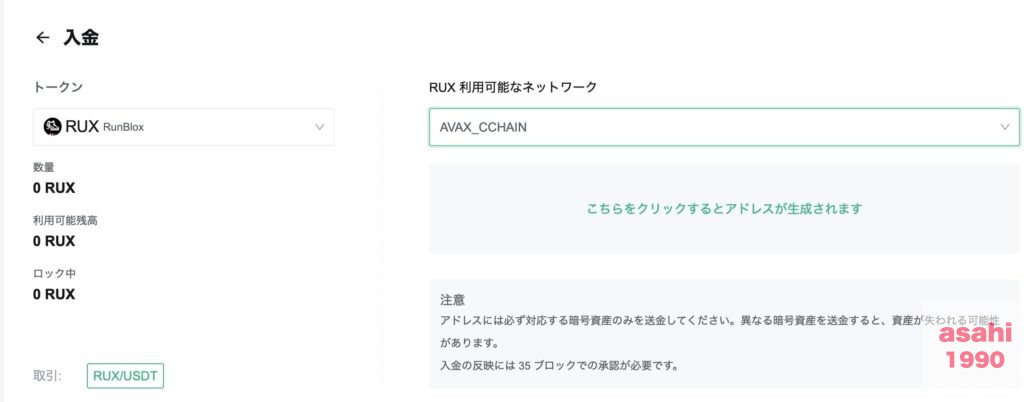This screenshot has height=402, width=1024.
Task: Open the RUX/USDT trading pair
Action: [126, 376]
